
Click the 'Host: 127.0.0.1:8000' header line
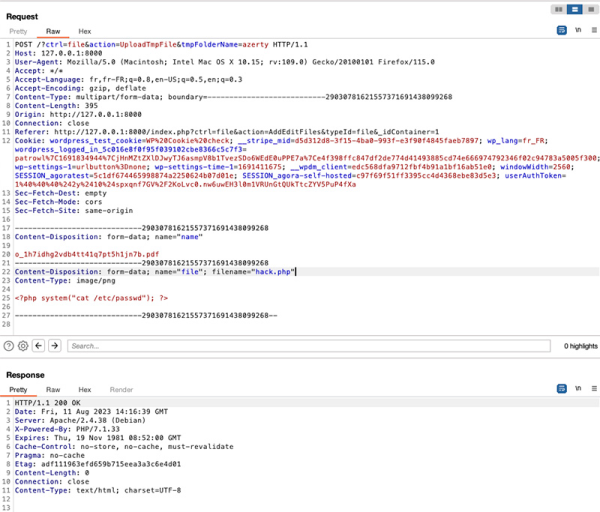click(x=58, y=54)
